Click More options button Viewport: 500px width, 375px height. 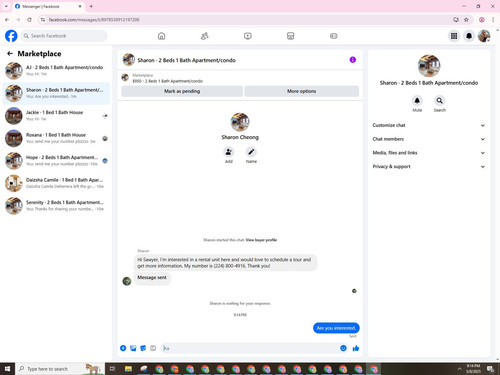302,91
